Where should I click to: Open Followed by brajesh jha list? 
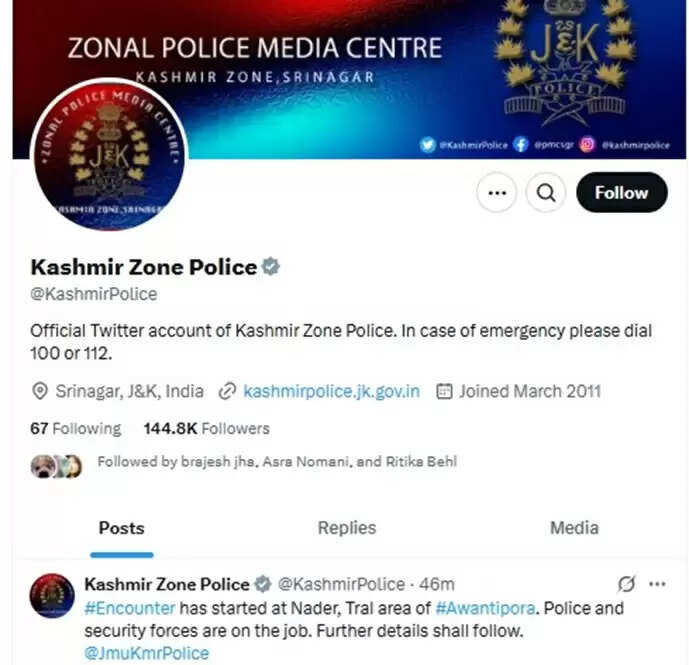pos(277,462)
